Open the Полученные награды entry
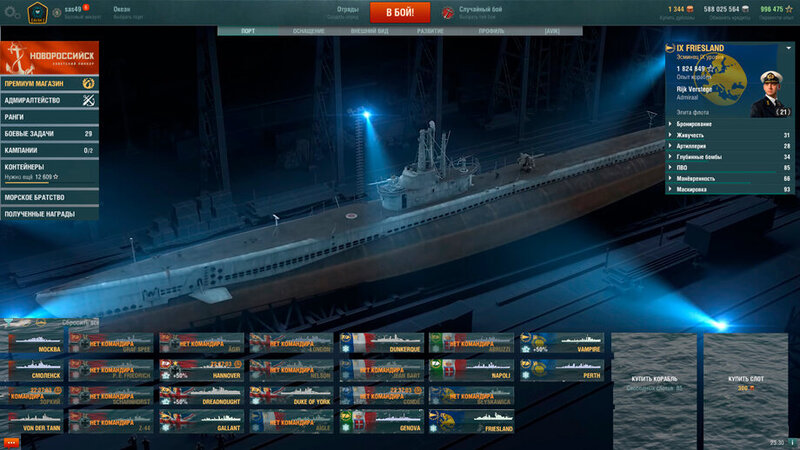The width and height of the screenshot is (800, 450). (49, 214)
